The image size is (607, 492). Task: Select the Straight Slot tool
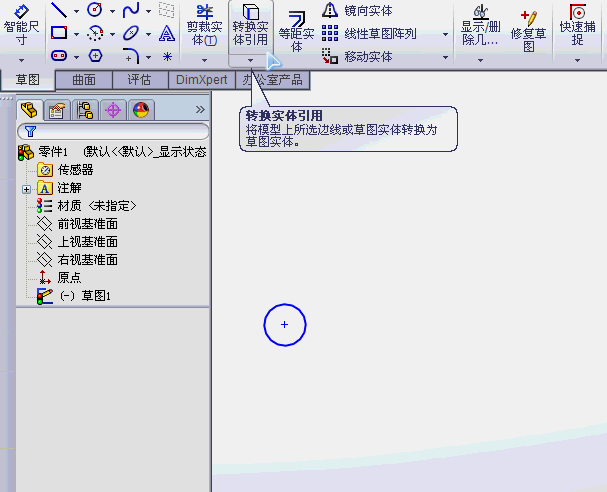(59, 56)
